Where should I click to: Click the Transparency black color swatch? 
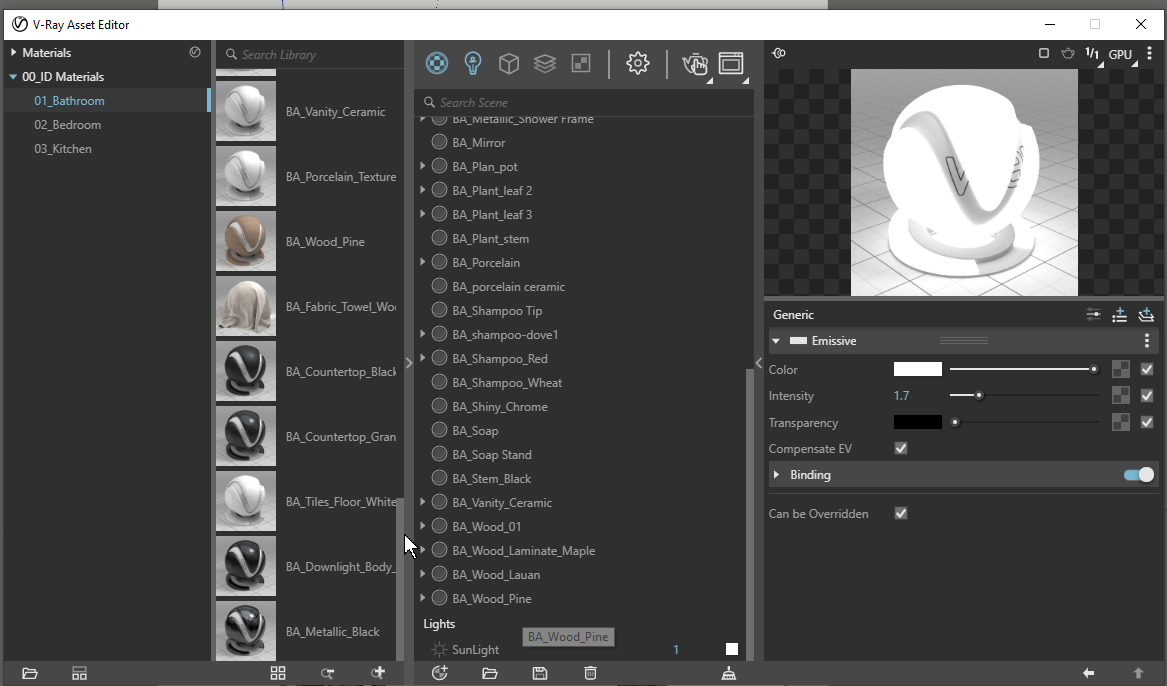(x=918, y=423)
